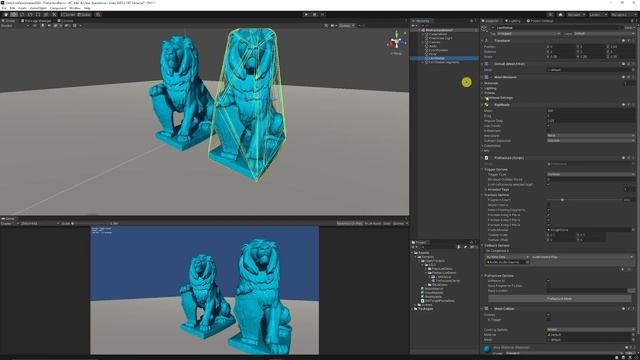Toggle the Use Gravity checkbox
The width and height of the screenshot is (640, 360).
click(549, 126)
